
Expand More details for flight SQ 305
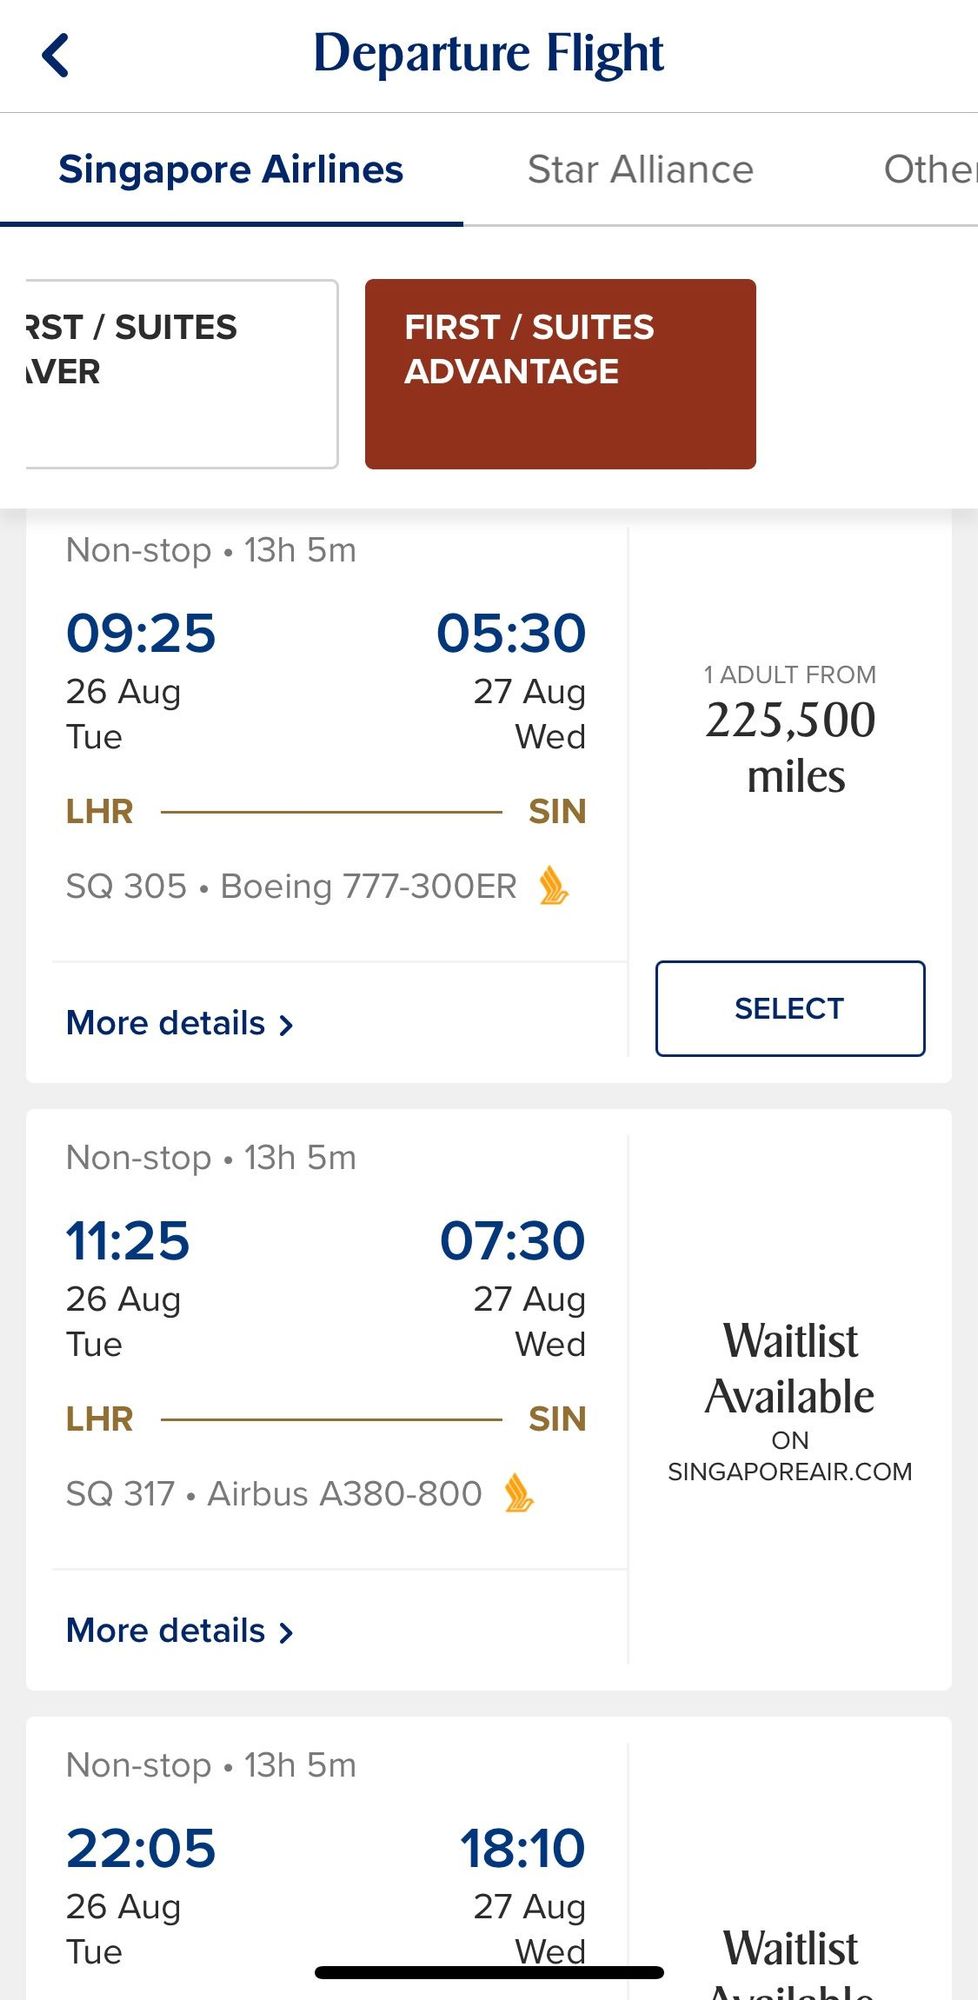pos(166,1023)
